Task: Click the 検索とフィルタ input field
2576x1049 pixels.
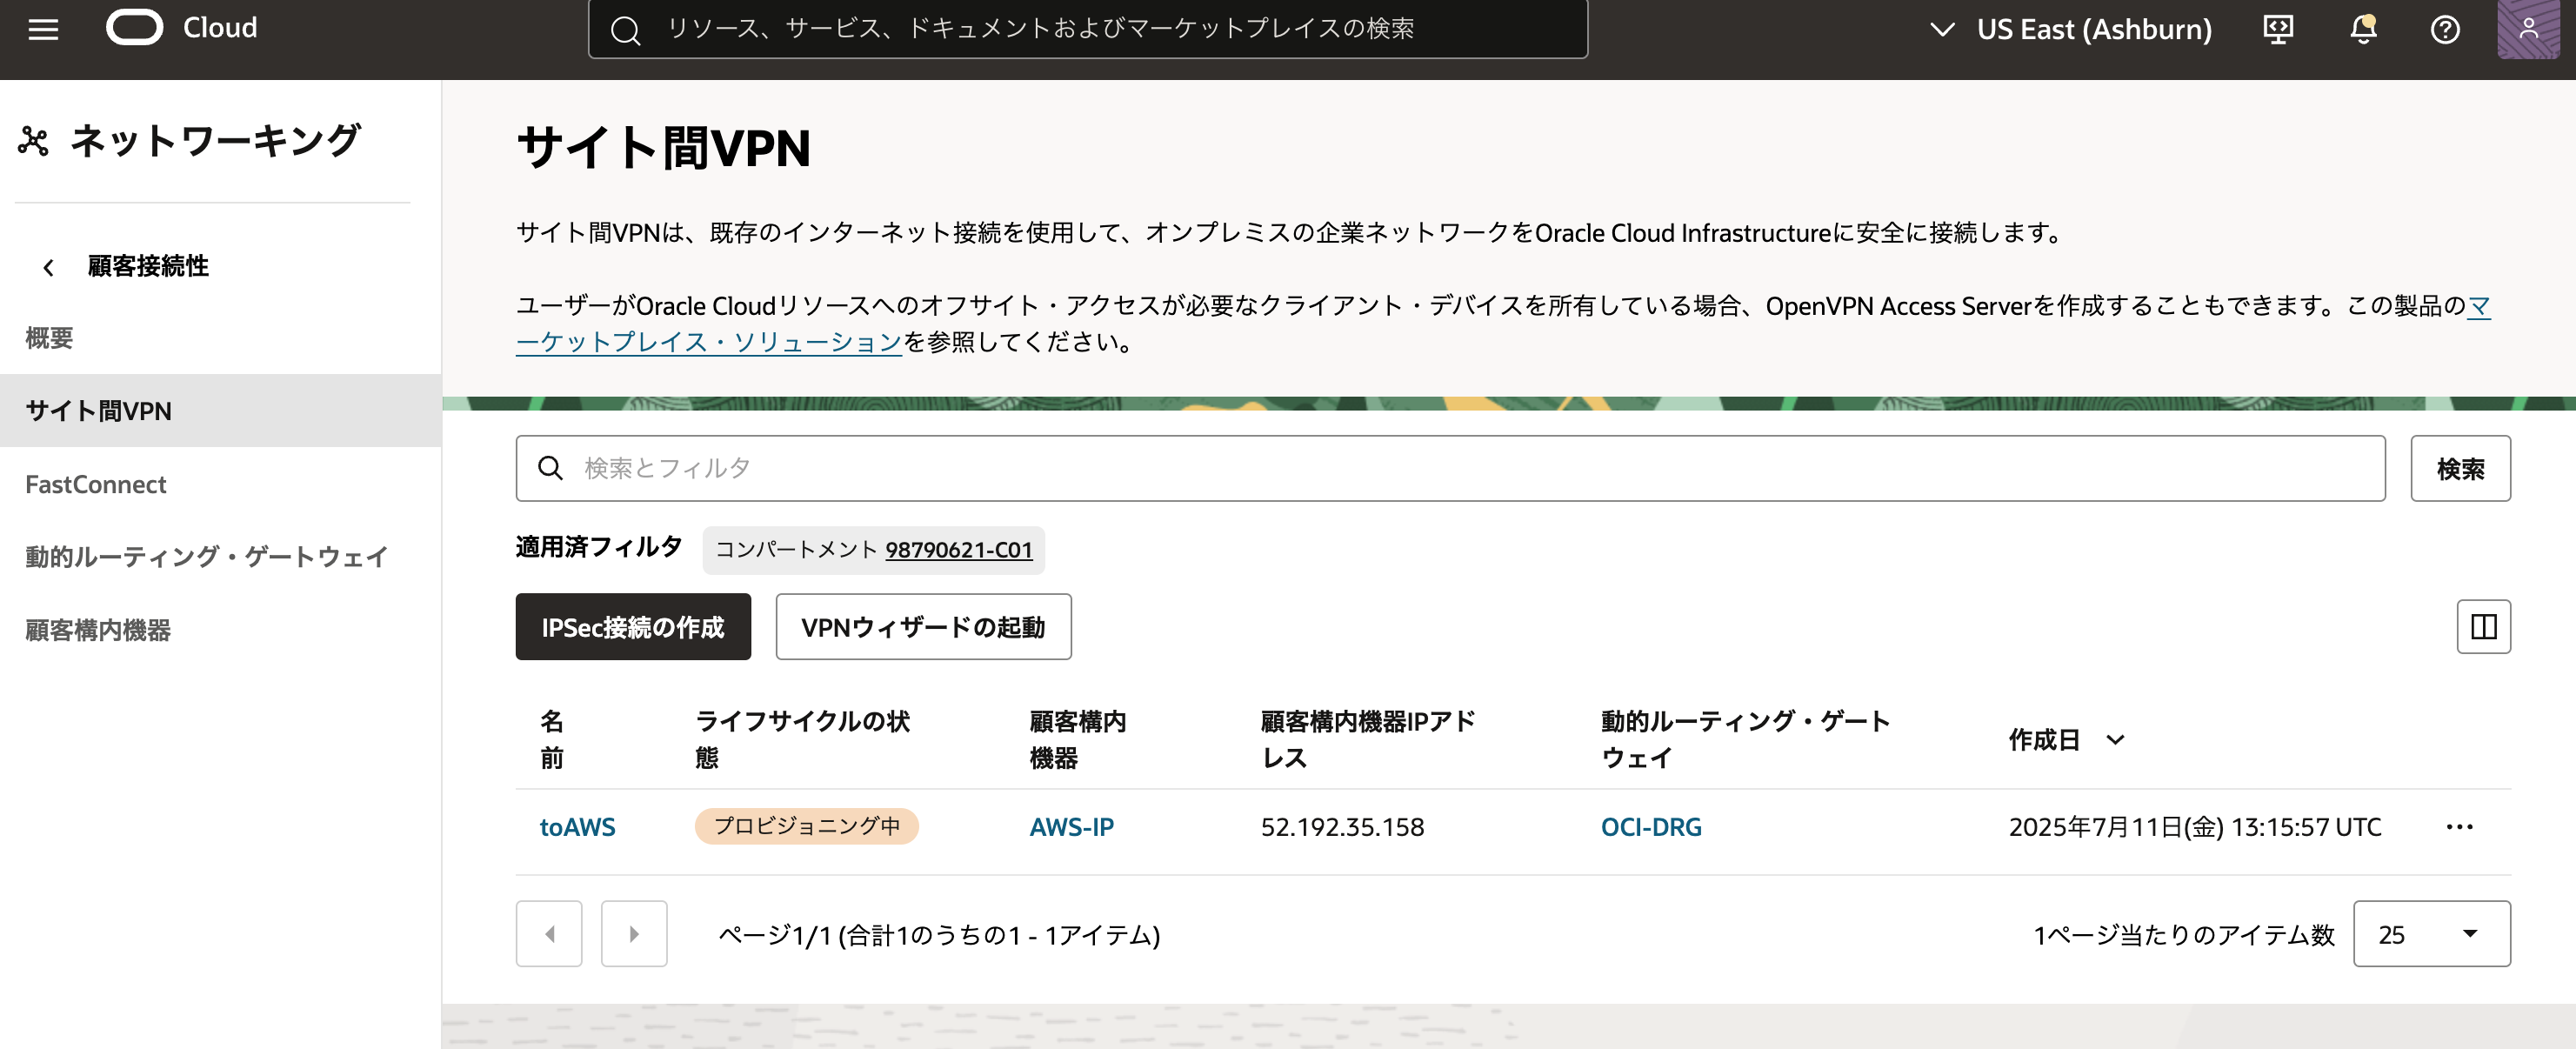Action: pyautogui.click(x=1450, y=468)
